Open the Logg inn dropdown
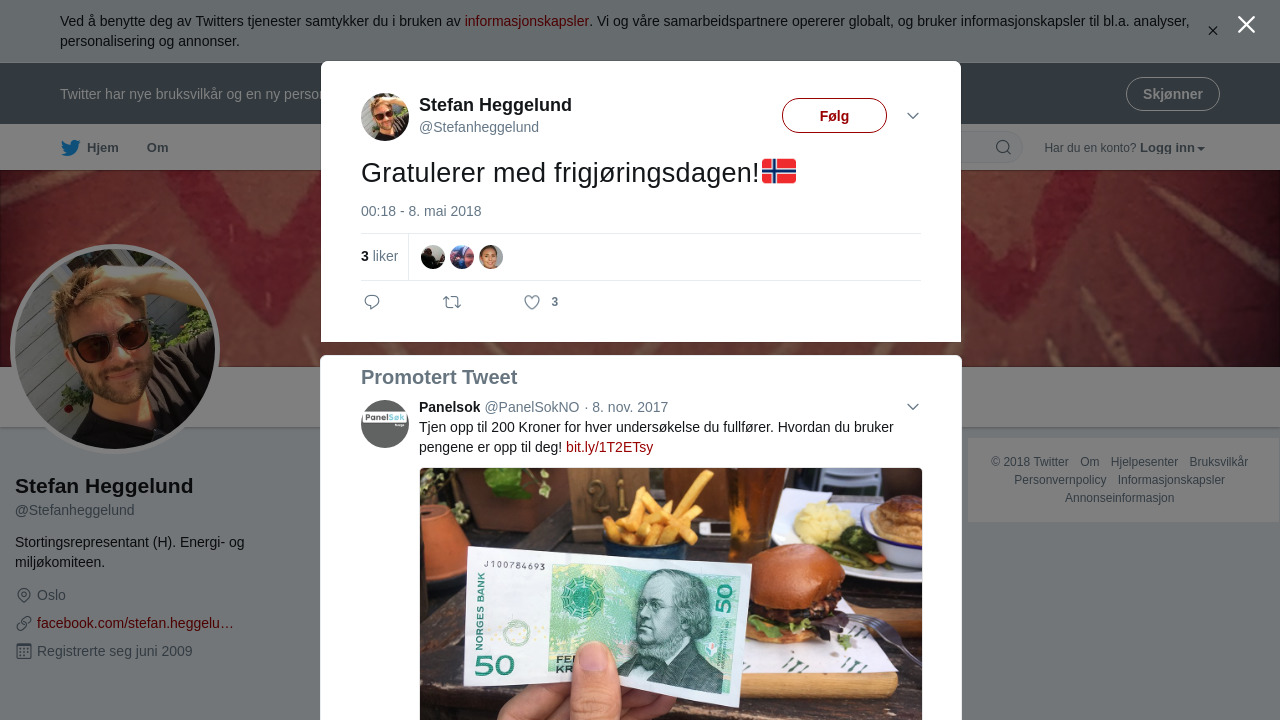1280x720 pixels. (1172, 148)
